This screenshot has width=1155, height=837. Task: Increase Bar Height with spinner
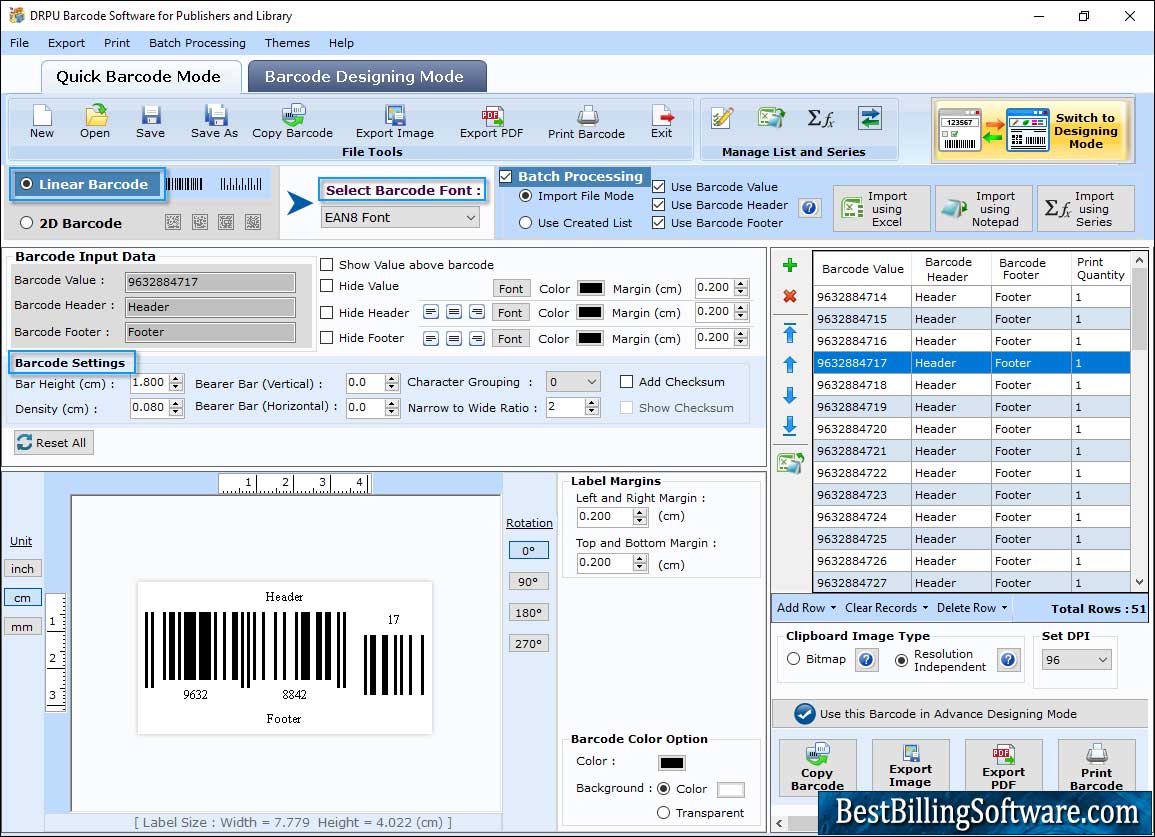(175, 379)
